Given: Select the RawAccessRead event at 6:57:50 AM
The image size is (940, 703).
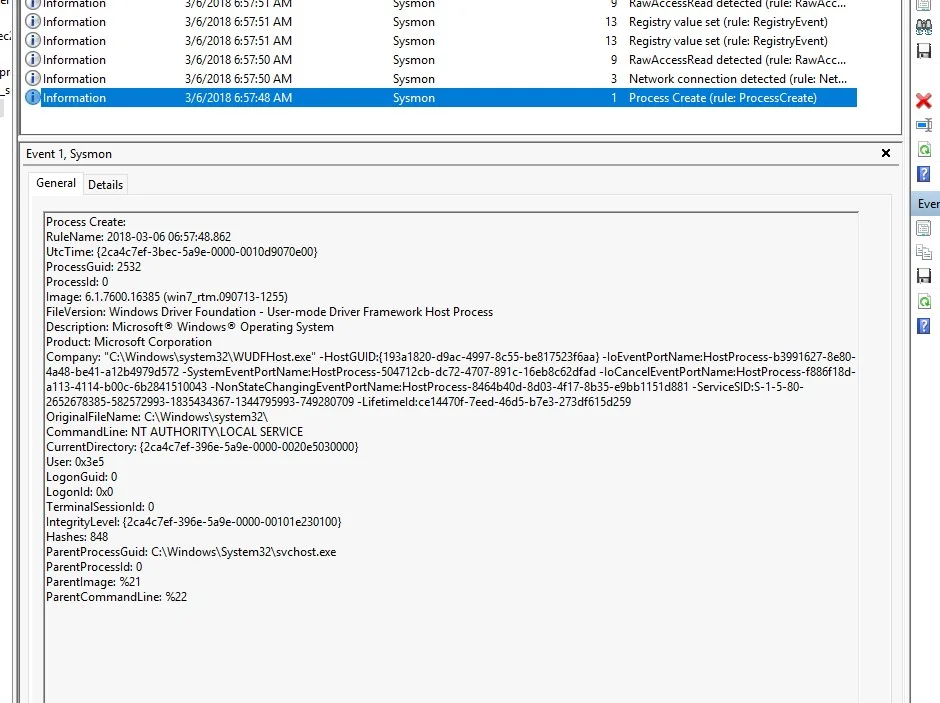Looking at the screenshot, I should pyautogui.click(x=440, y=60).
